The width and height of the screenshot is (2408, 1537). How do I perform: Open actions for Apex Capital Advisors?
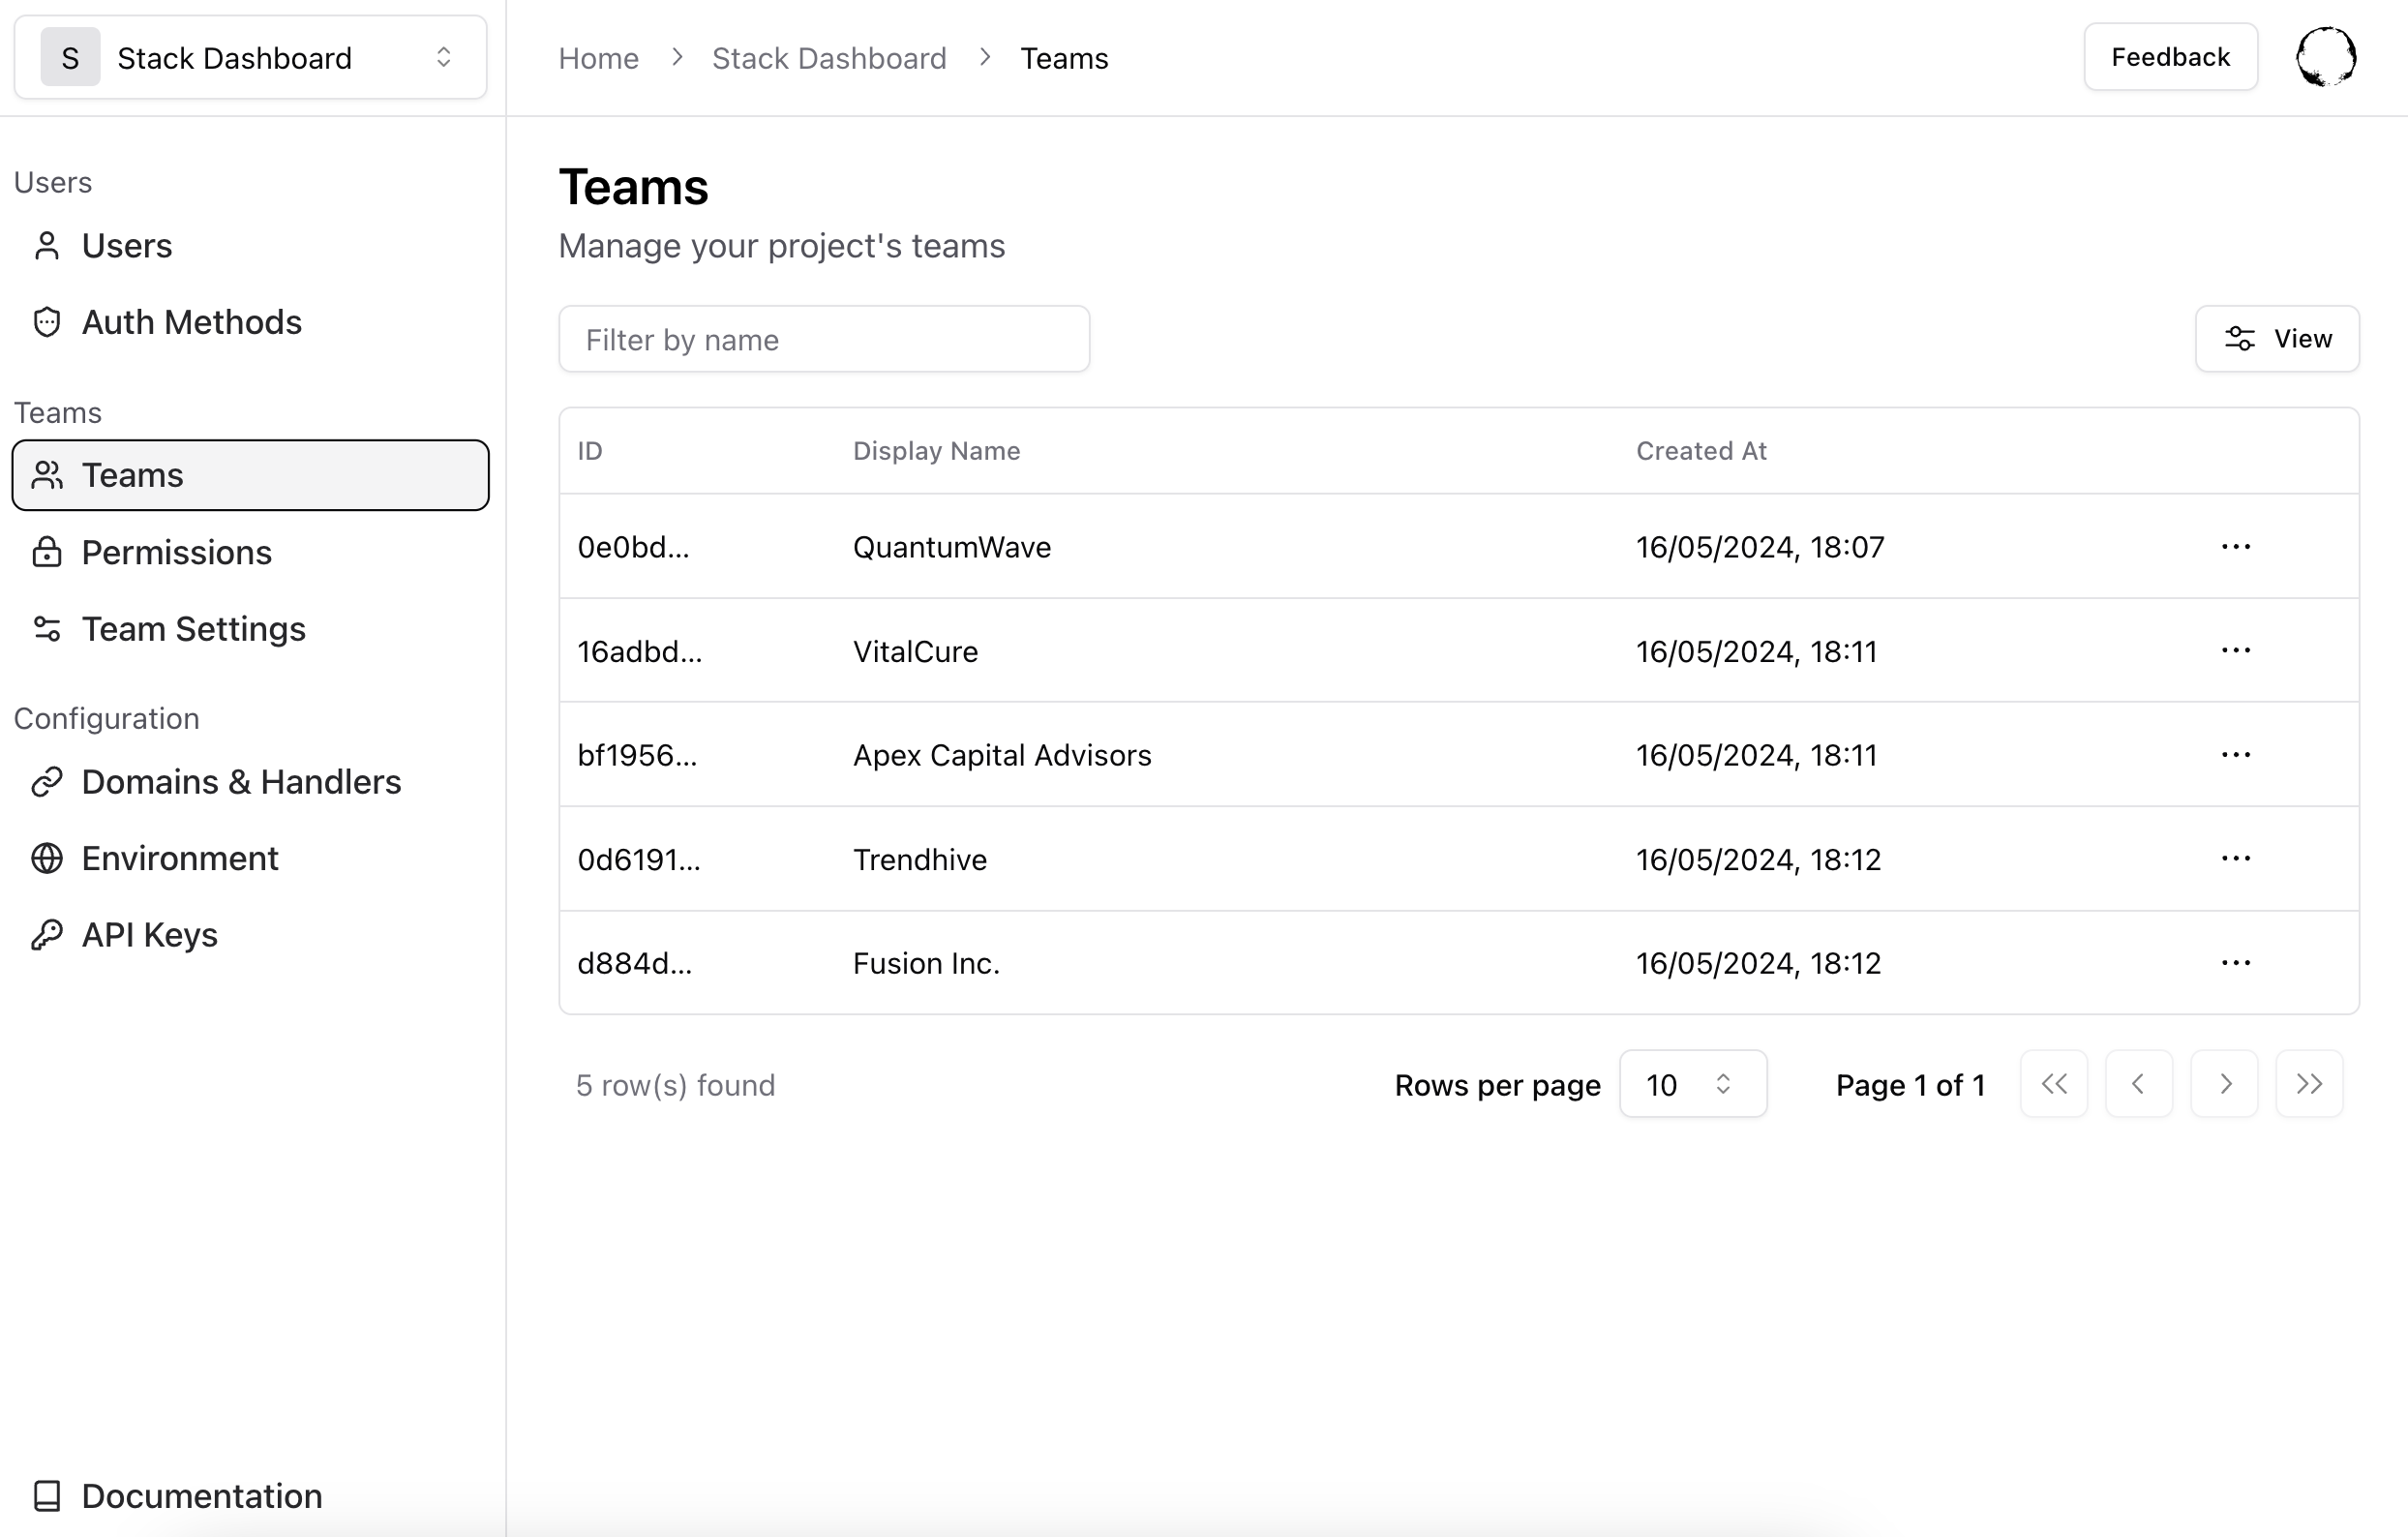pos(2235,755)
